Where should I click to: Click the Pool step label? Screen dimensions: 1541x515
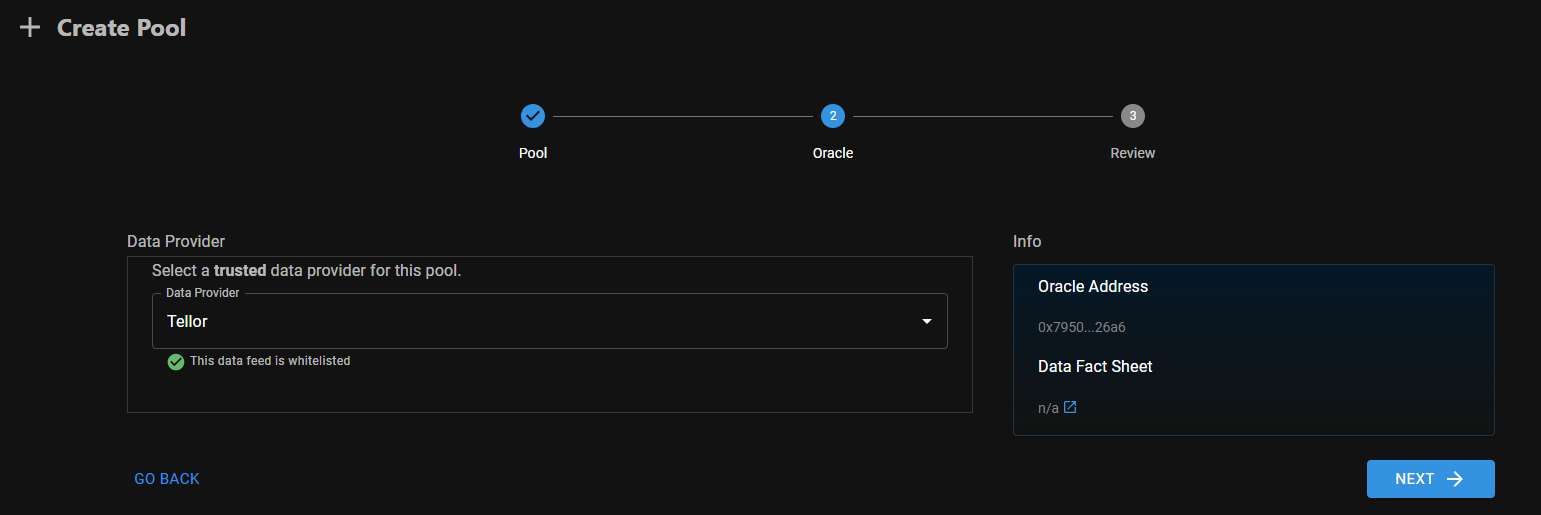(x=533, y=153)
